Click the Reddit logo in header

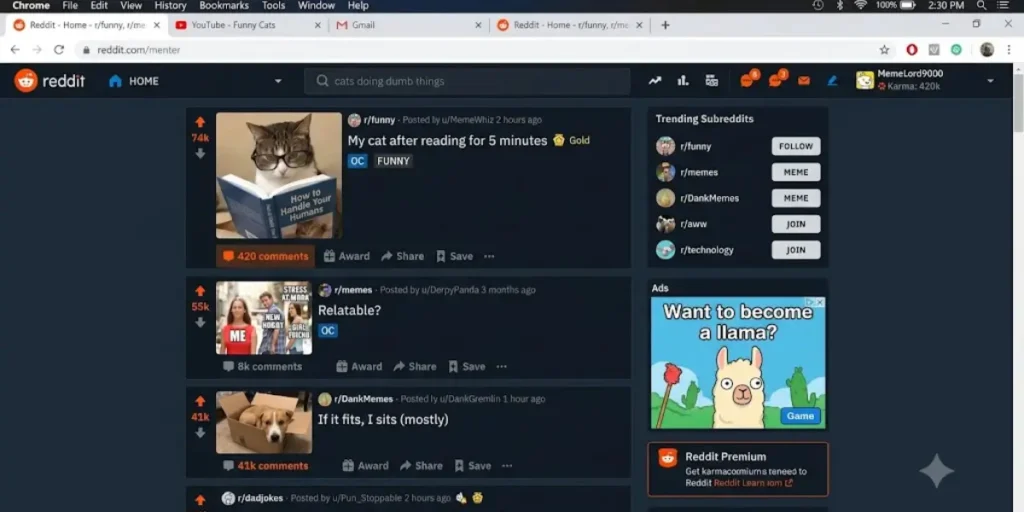tap(50, 81)
